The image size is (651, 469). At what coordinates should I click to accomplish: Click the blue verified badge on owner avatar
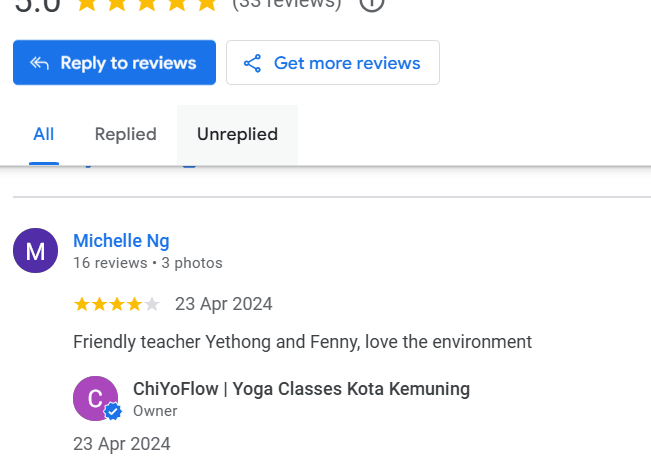pyautogui.click(x=113, y=411)
